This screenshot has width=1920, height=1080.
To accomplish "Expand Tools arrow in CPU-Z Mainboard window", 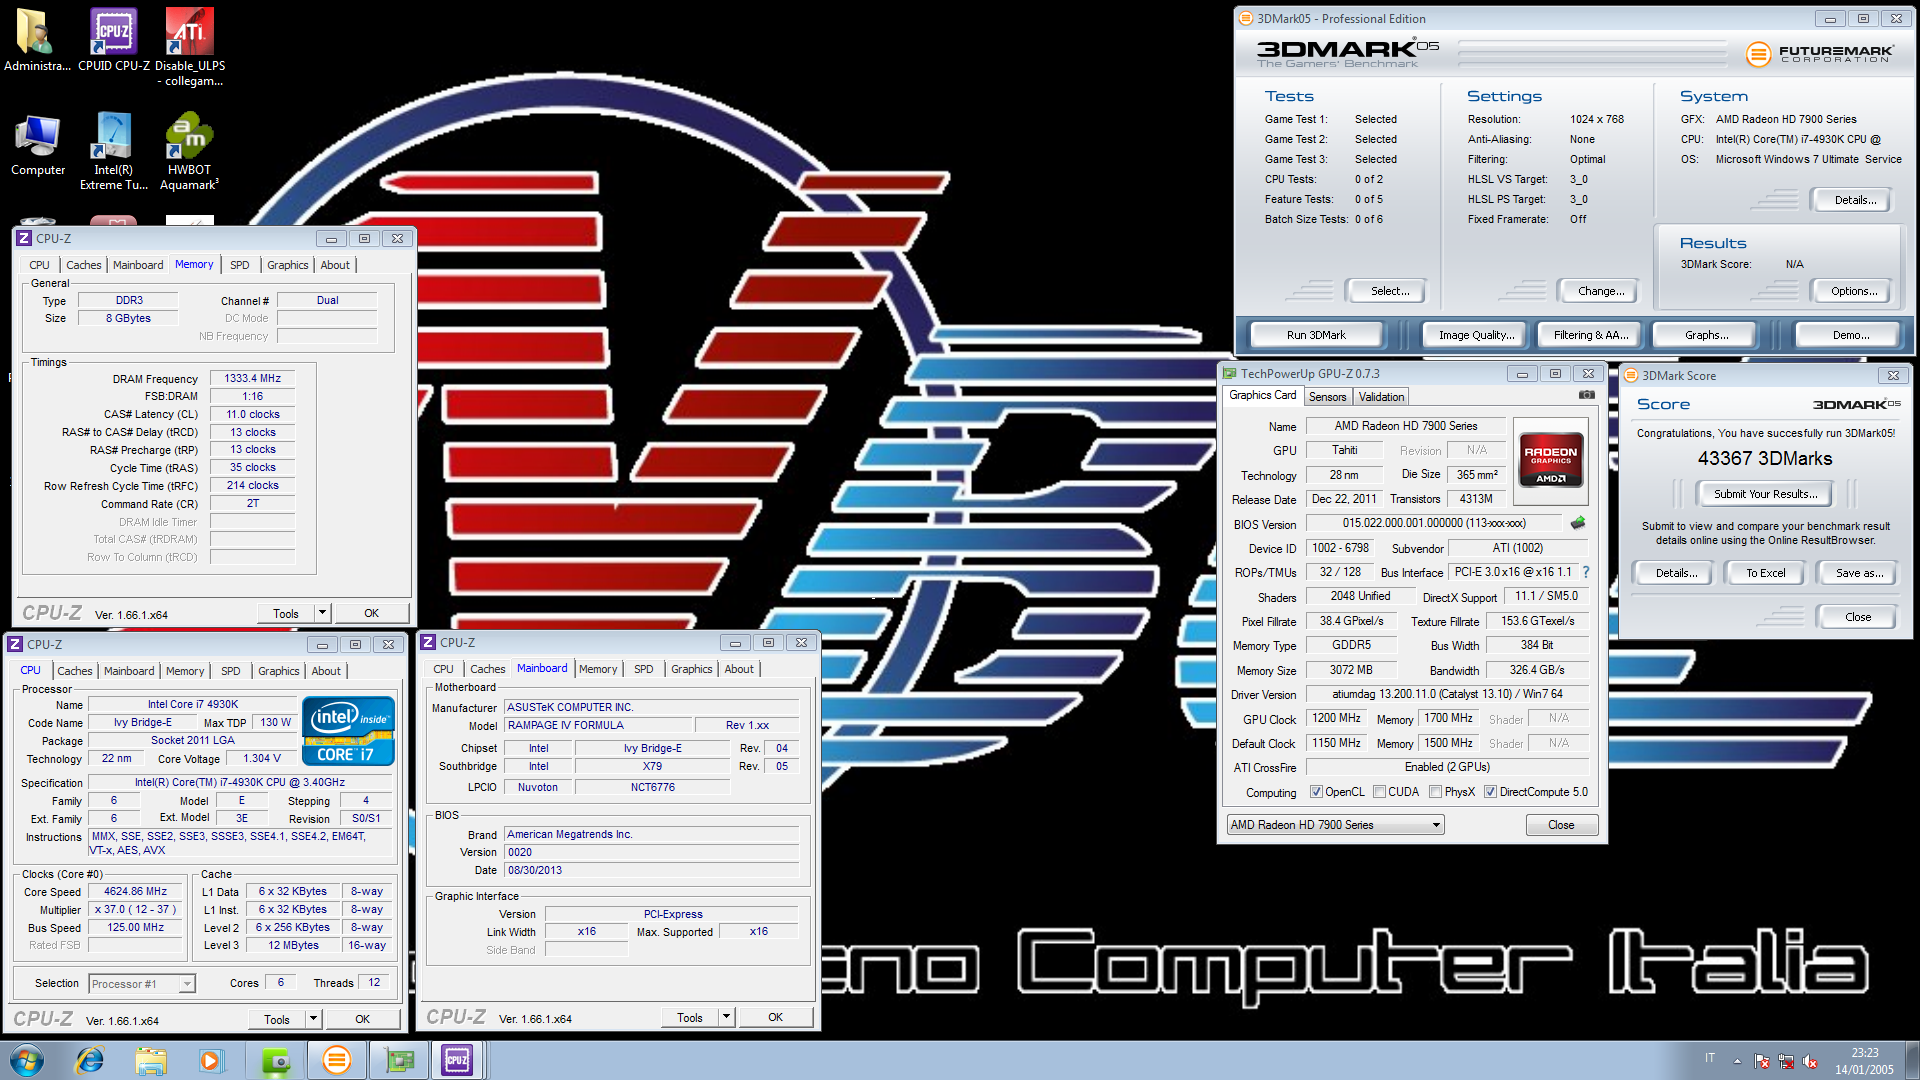I will tap(726, 1017).
